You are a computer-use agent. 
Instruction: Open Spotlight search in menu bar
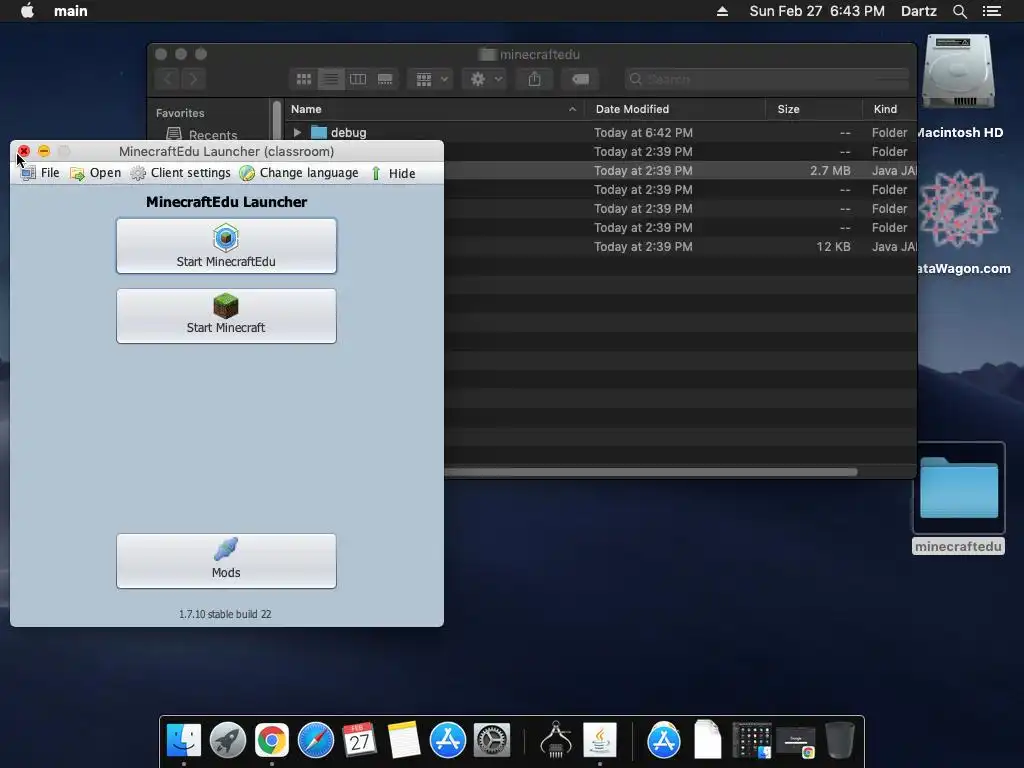[x=960, y=11]
